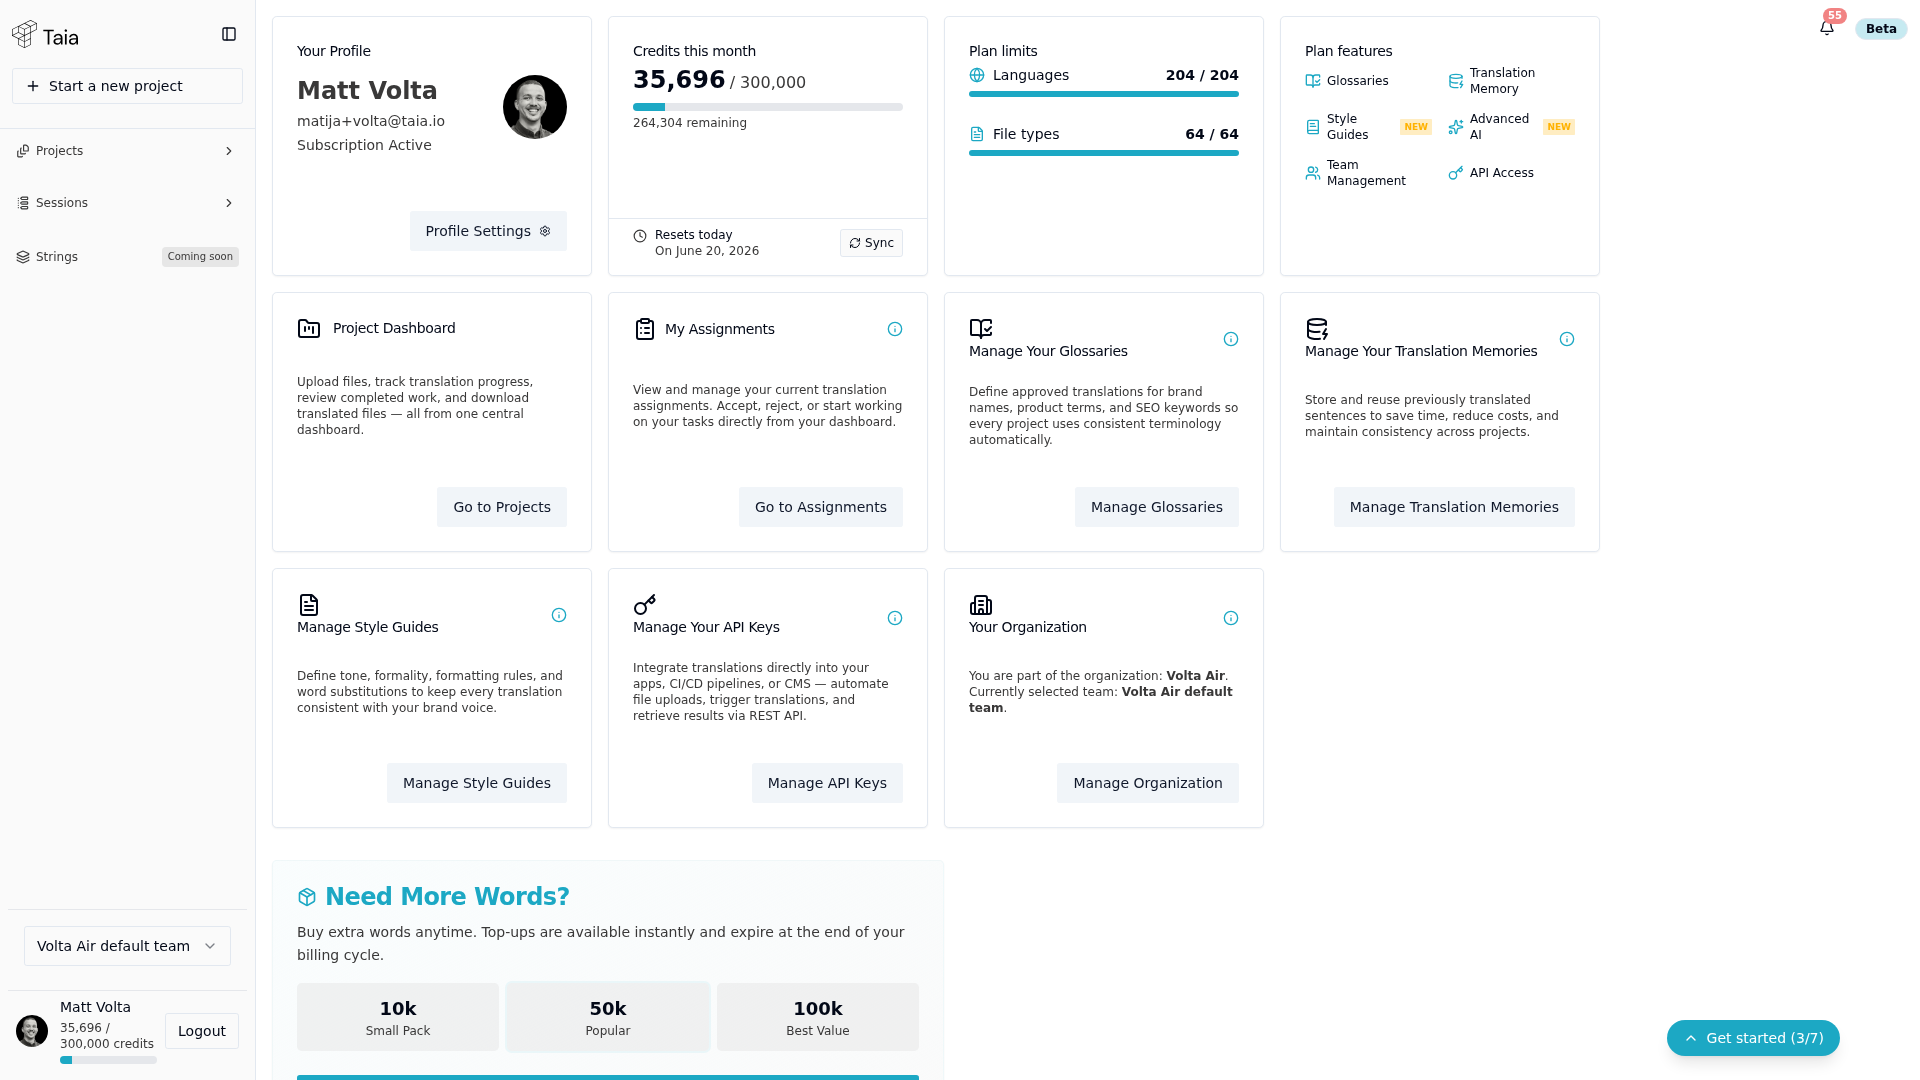The width and height of the screenshot is (1920, 1080).
Task: Select the 50k Popular word pack
Action: [608, 1017]
